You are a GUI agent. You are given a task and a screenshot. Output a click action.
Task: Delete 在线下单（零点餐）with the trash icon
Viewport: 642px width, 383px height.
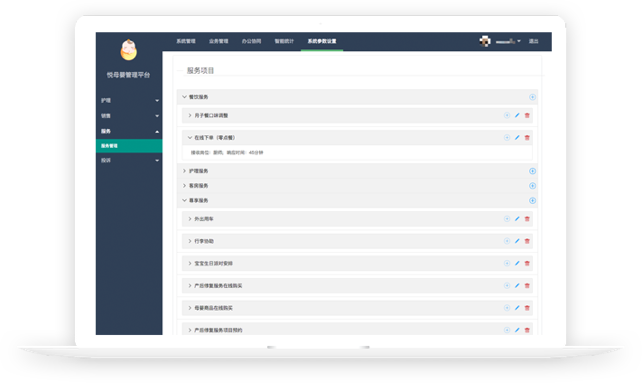pyautogui.click(x=527, y=138)
